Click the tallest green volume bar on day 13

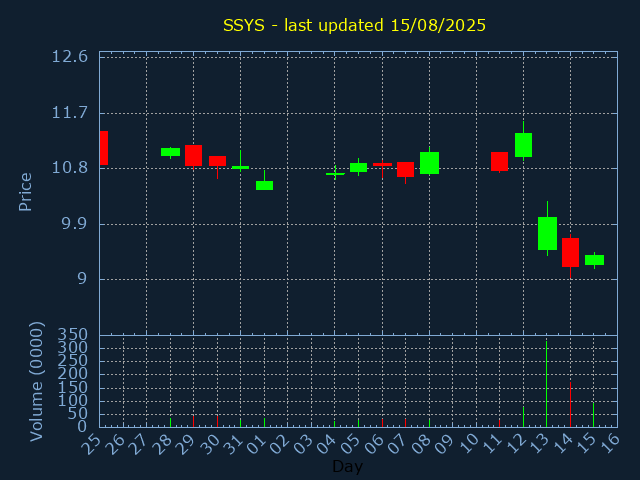coord(547,384)
